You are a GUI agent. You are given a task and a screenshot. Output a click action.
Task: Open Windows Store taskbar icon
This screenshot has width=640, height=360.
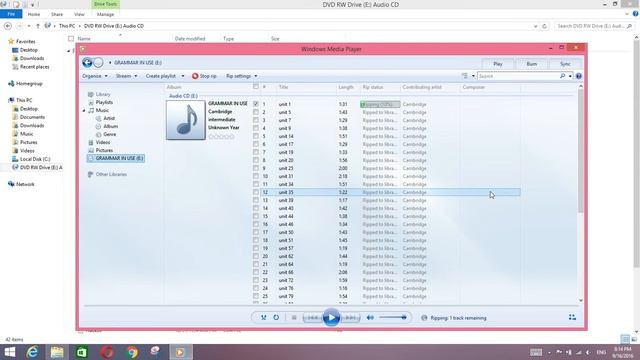(82, 352)
